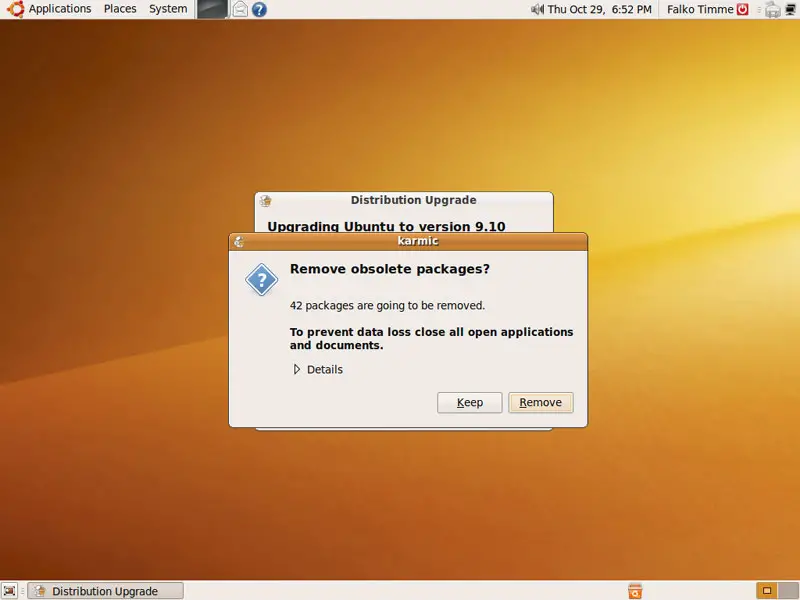800x600 pixels.
Task: Switch to the first workspace
Action: point(767,591)
